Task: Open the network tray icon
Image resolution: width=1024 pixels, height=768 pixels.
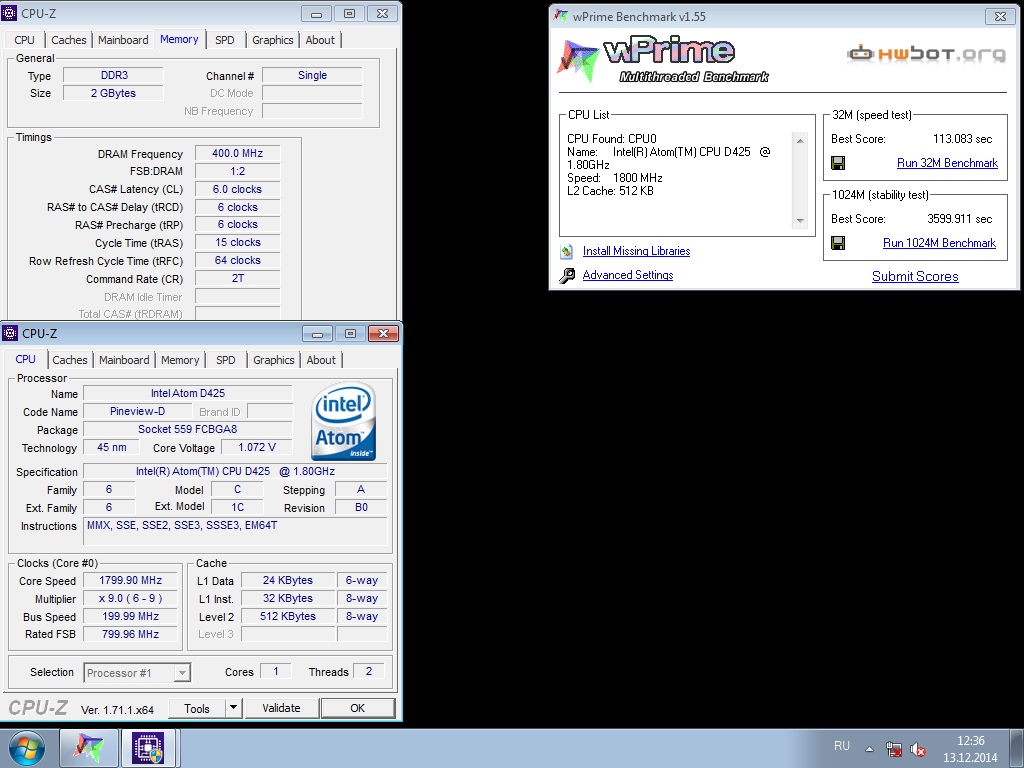Action: coord(893,749)
